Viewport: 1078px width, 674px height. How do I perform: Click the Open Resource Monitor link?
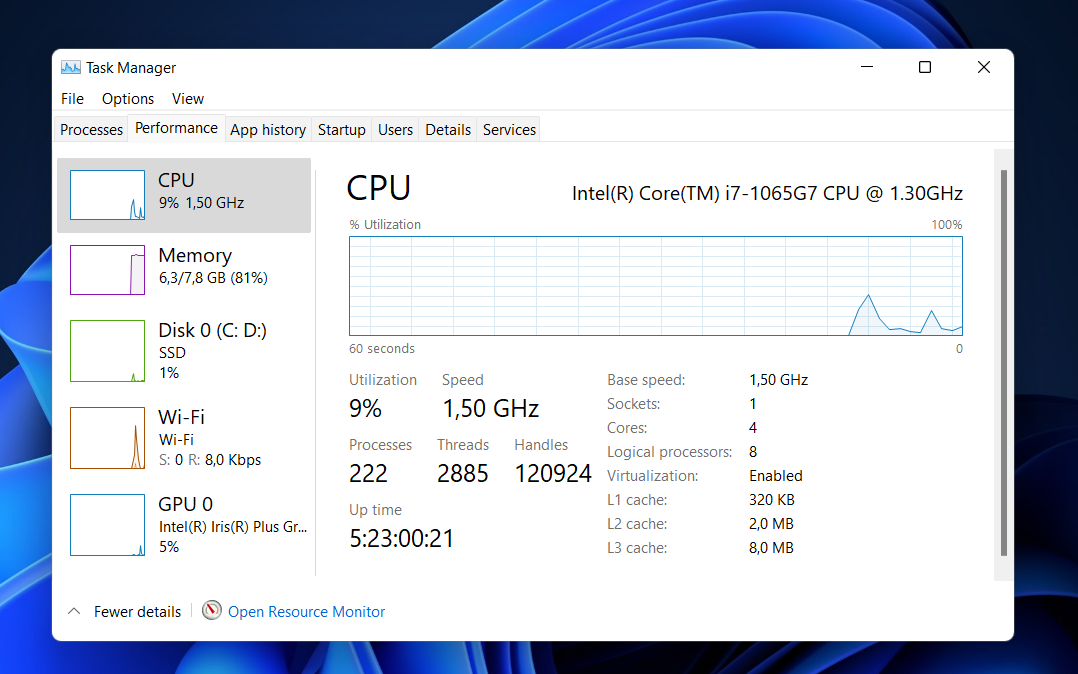(306, 611)
